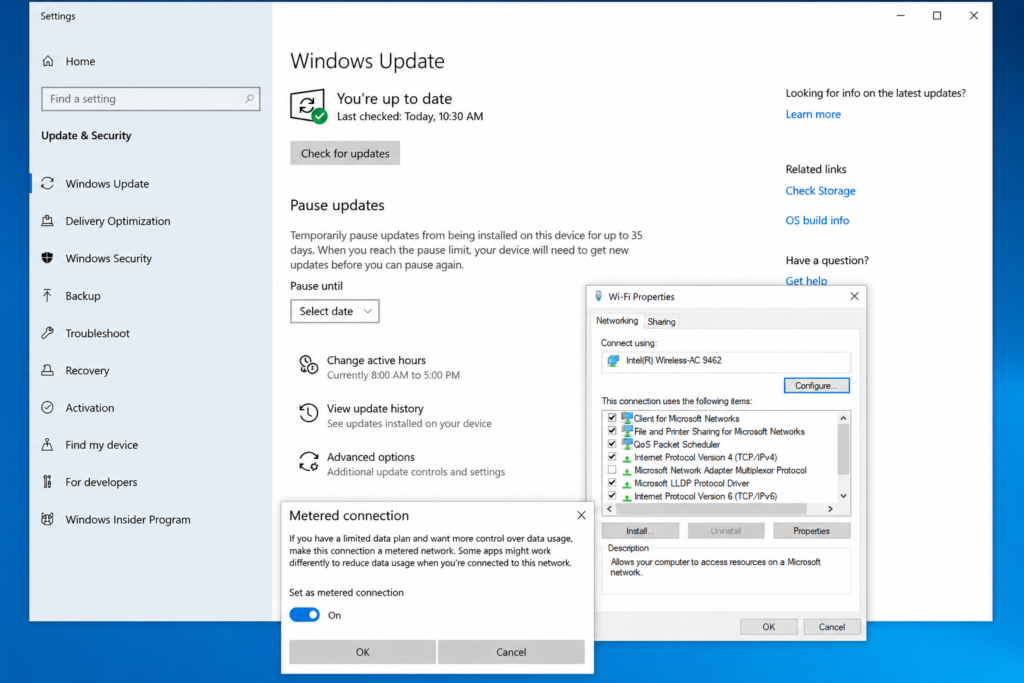Switch to the Sharing tab
Screen dimensions: 1024x683
[x=661, y=321]
